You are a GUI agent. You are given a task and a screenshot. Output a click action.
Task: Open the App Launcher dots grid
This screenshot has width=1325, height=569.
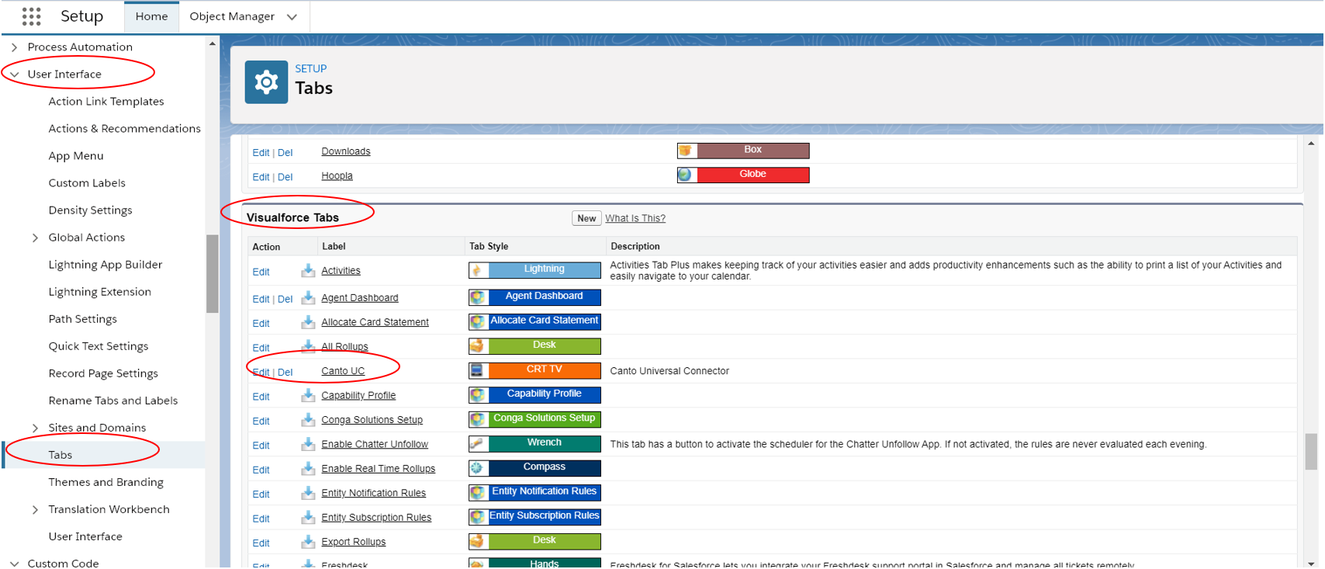point(31,16)
